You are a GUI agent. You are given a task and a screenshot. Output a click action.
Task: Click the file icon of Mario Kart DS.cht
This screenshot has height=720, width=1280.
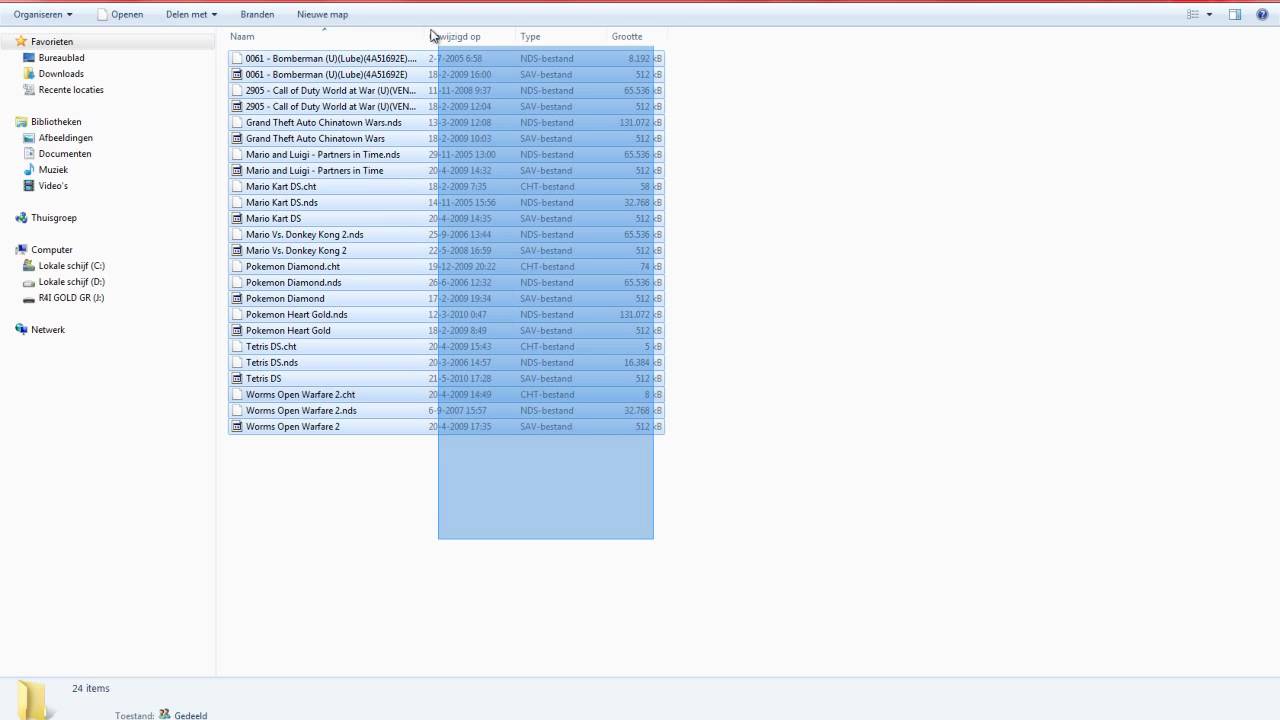coord(237,186)
